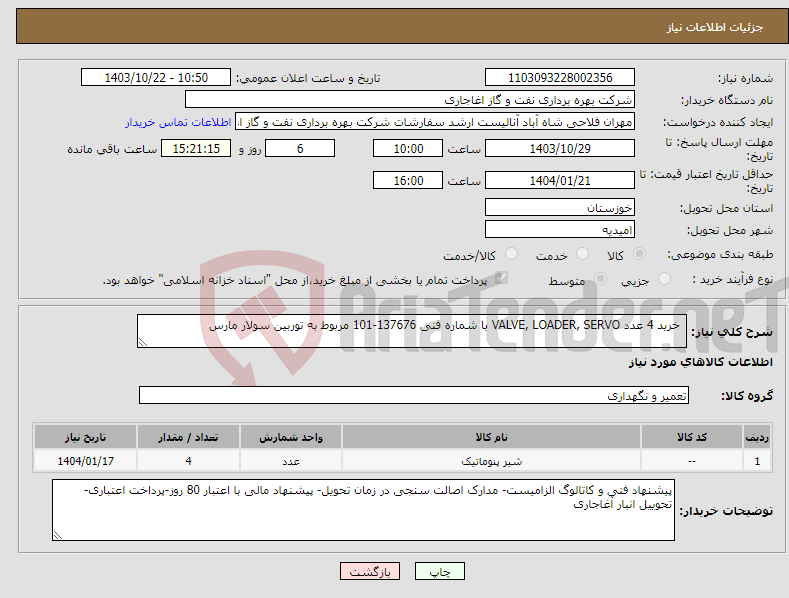Image resolution: width=789 pixels, height=598 pixels.
Task: Click the need date cell 1404/01/17
Action: click(x=86, y=461)
